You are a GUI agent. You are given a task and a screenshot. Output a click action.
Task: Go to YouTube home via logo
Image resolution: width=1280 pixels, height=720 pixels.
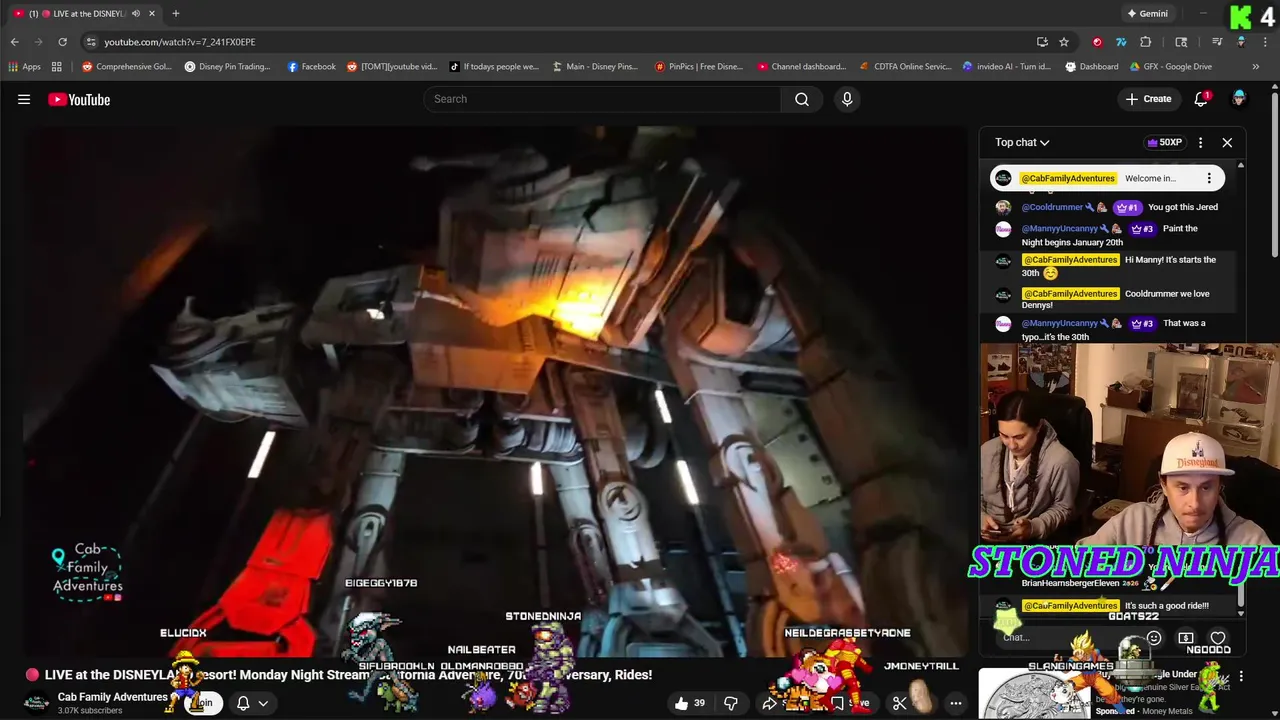[79, 99]
